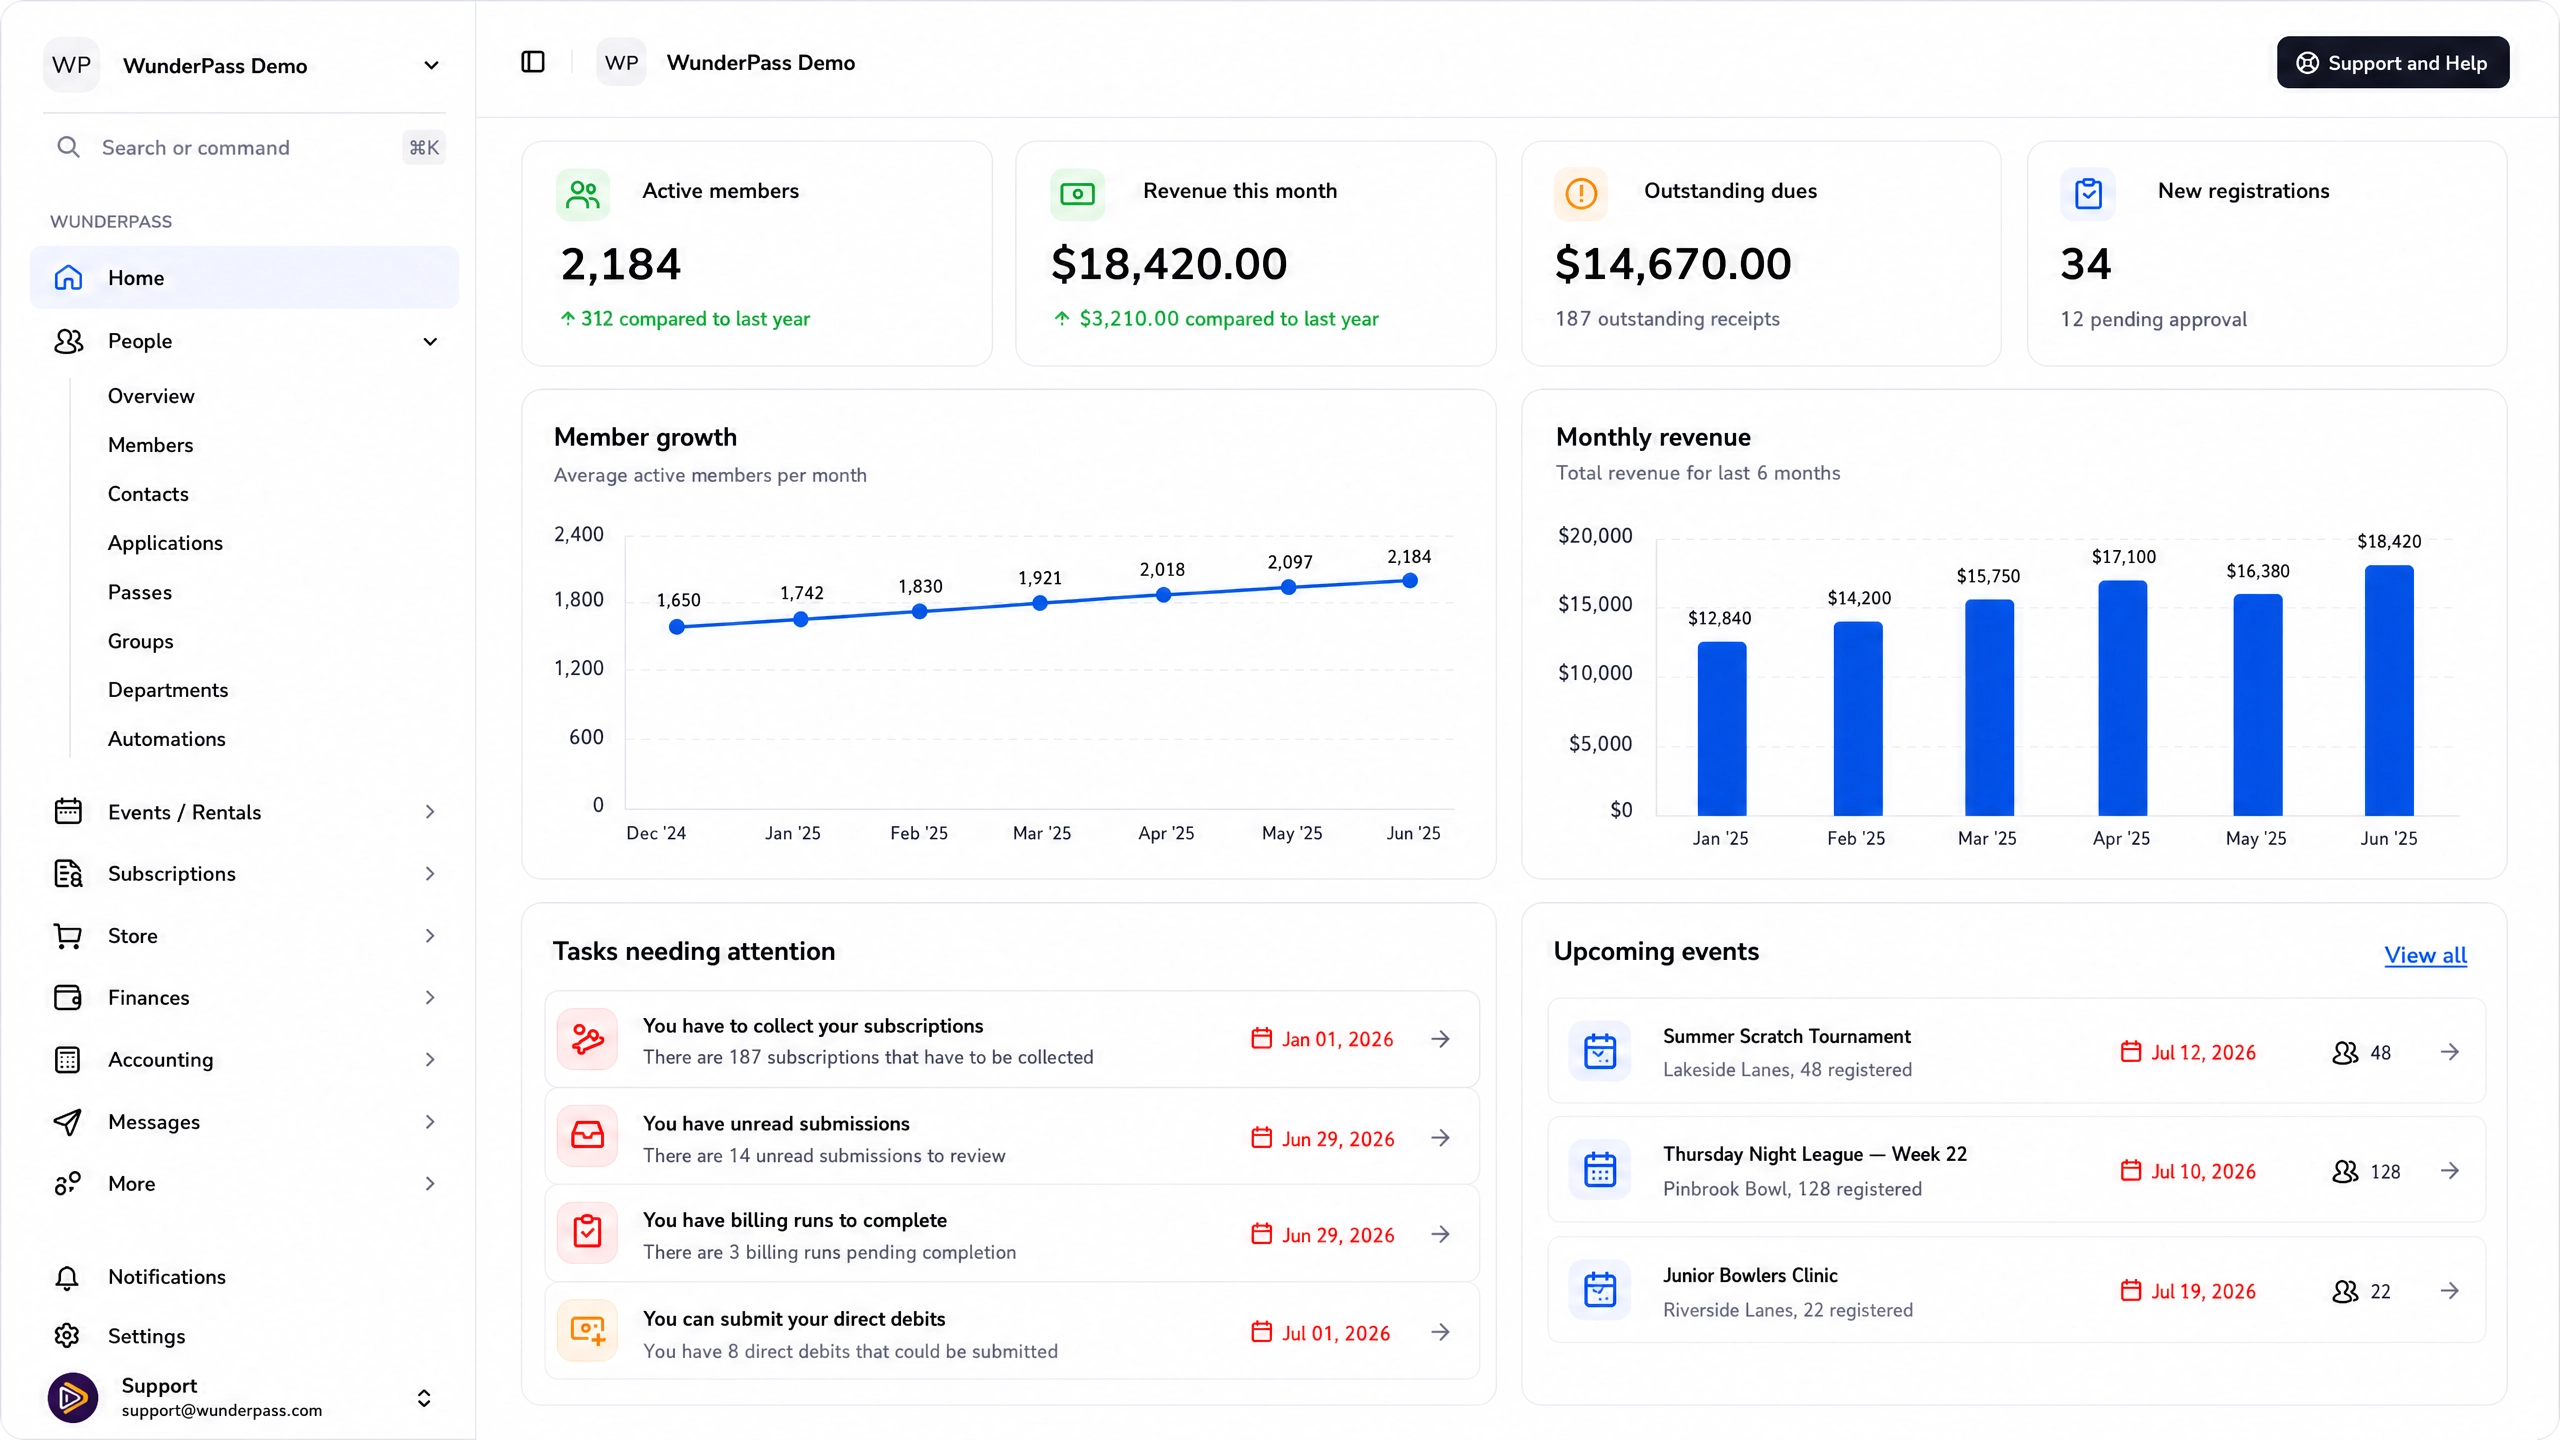Click the Settings gear icon
The image size is (2560, 1440).
click(68, 1335)
